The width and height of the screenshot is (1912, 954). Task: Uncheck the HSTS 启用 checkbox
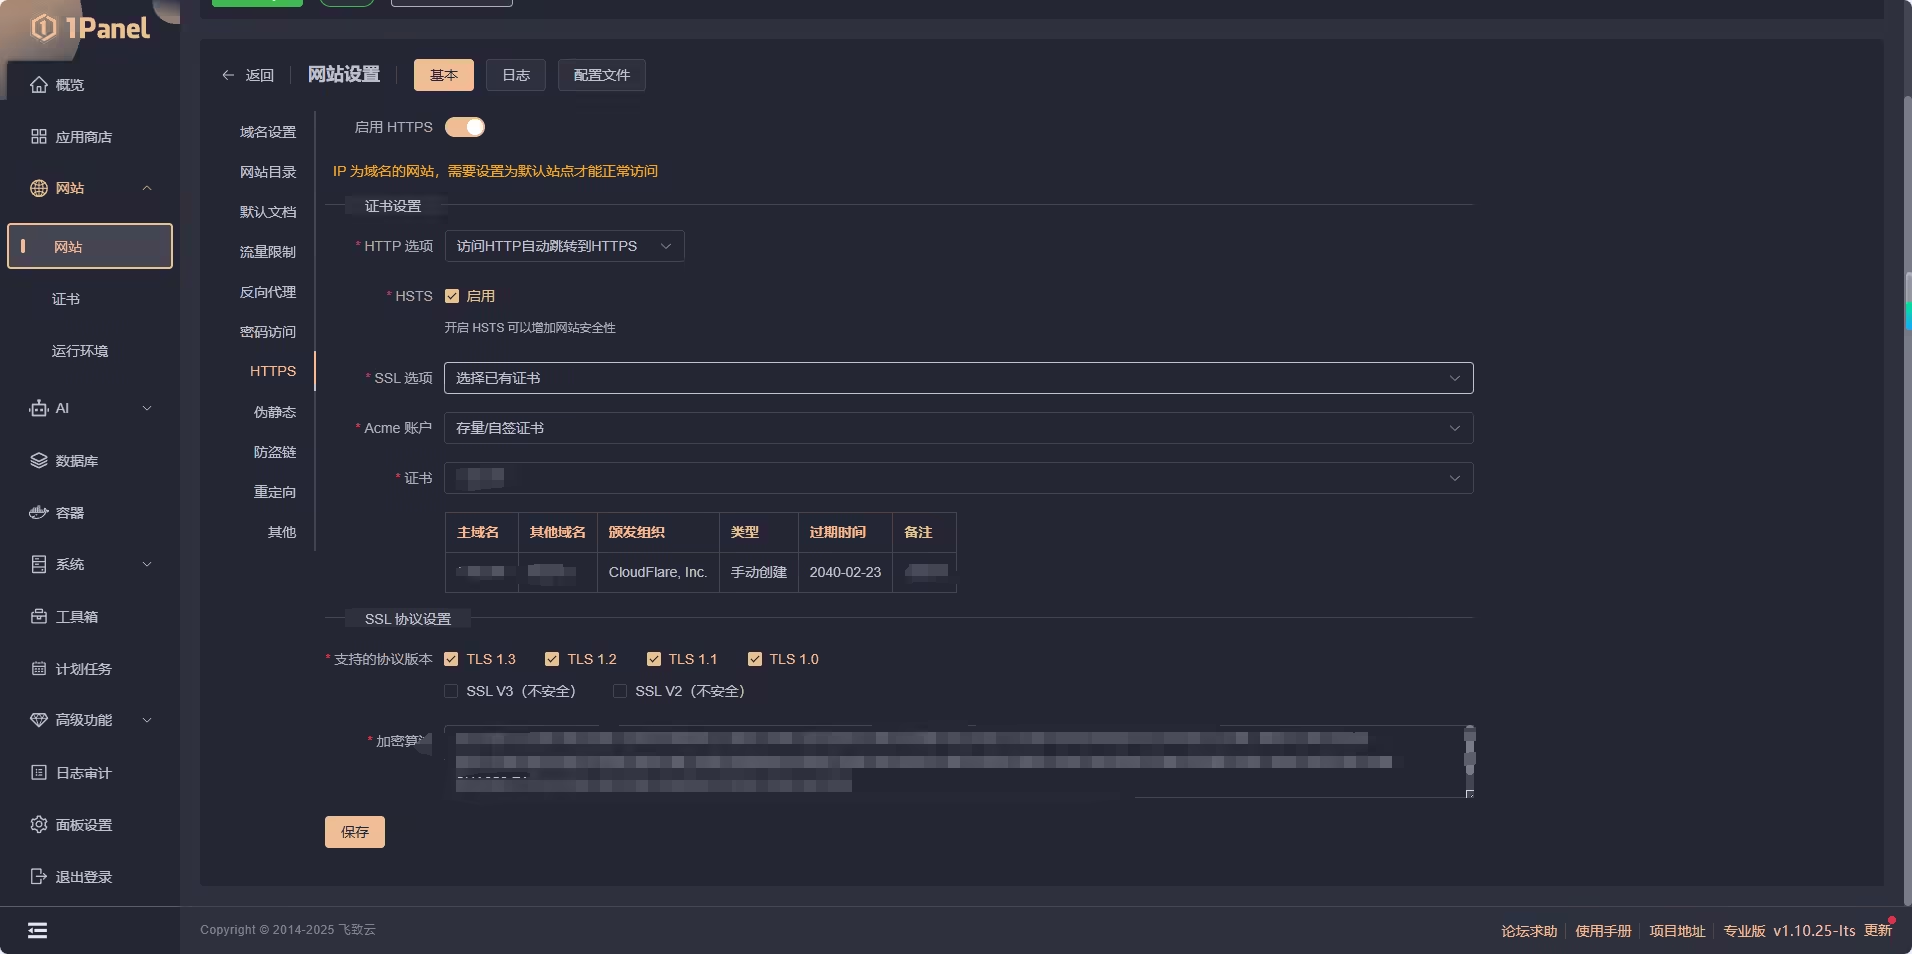452,296
